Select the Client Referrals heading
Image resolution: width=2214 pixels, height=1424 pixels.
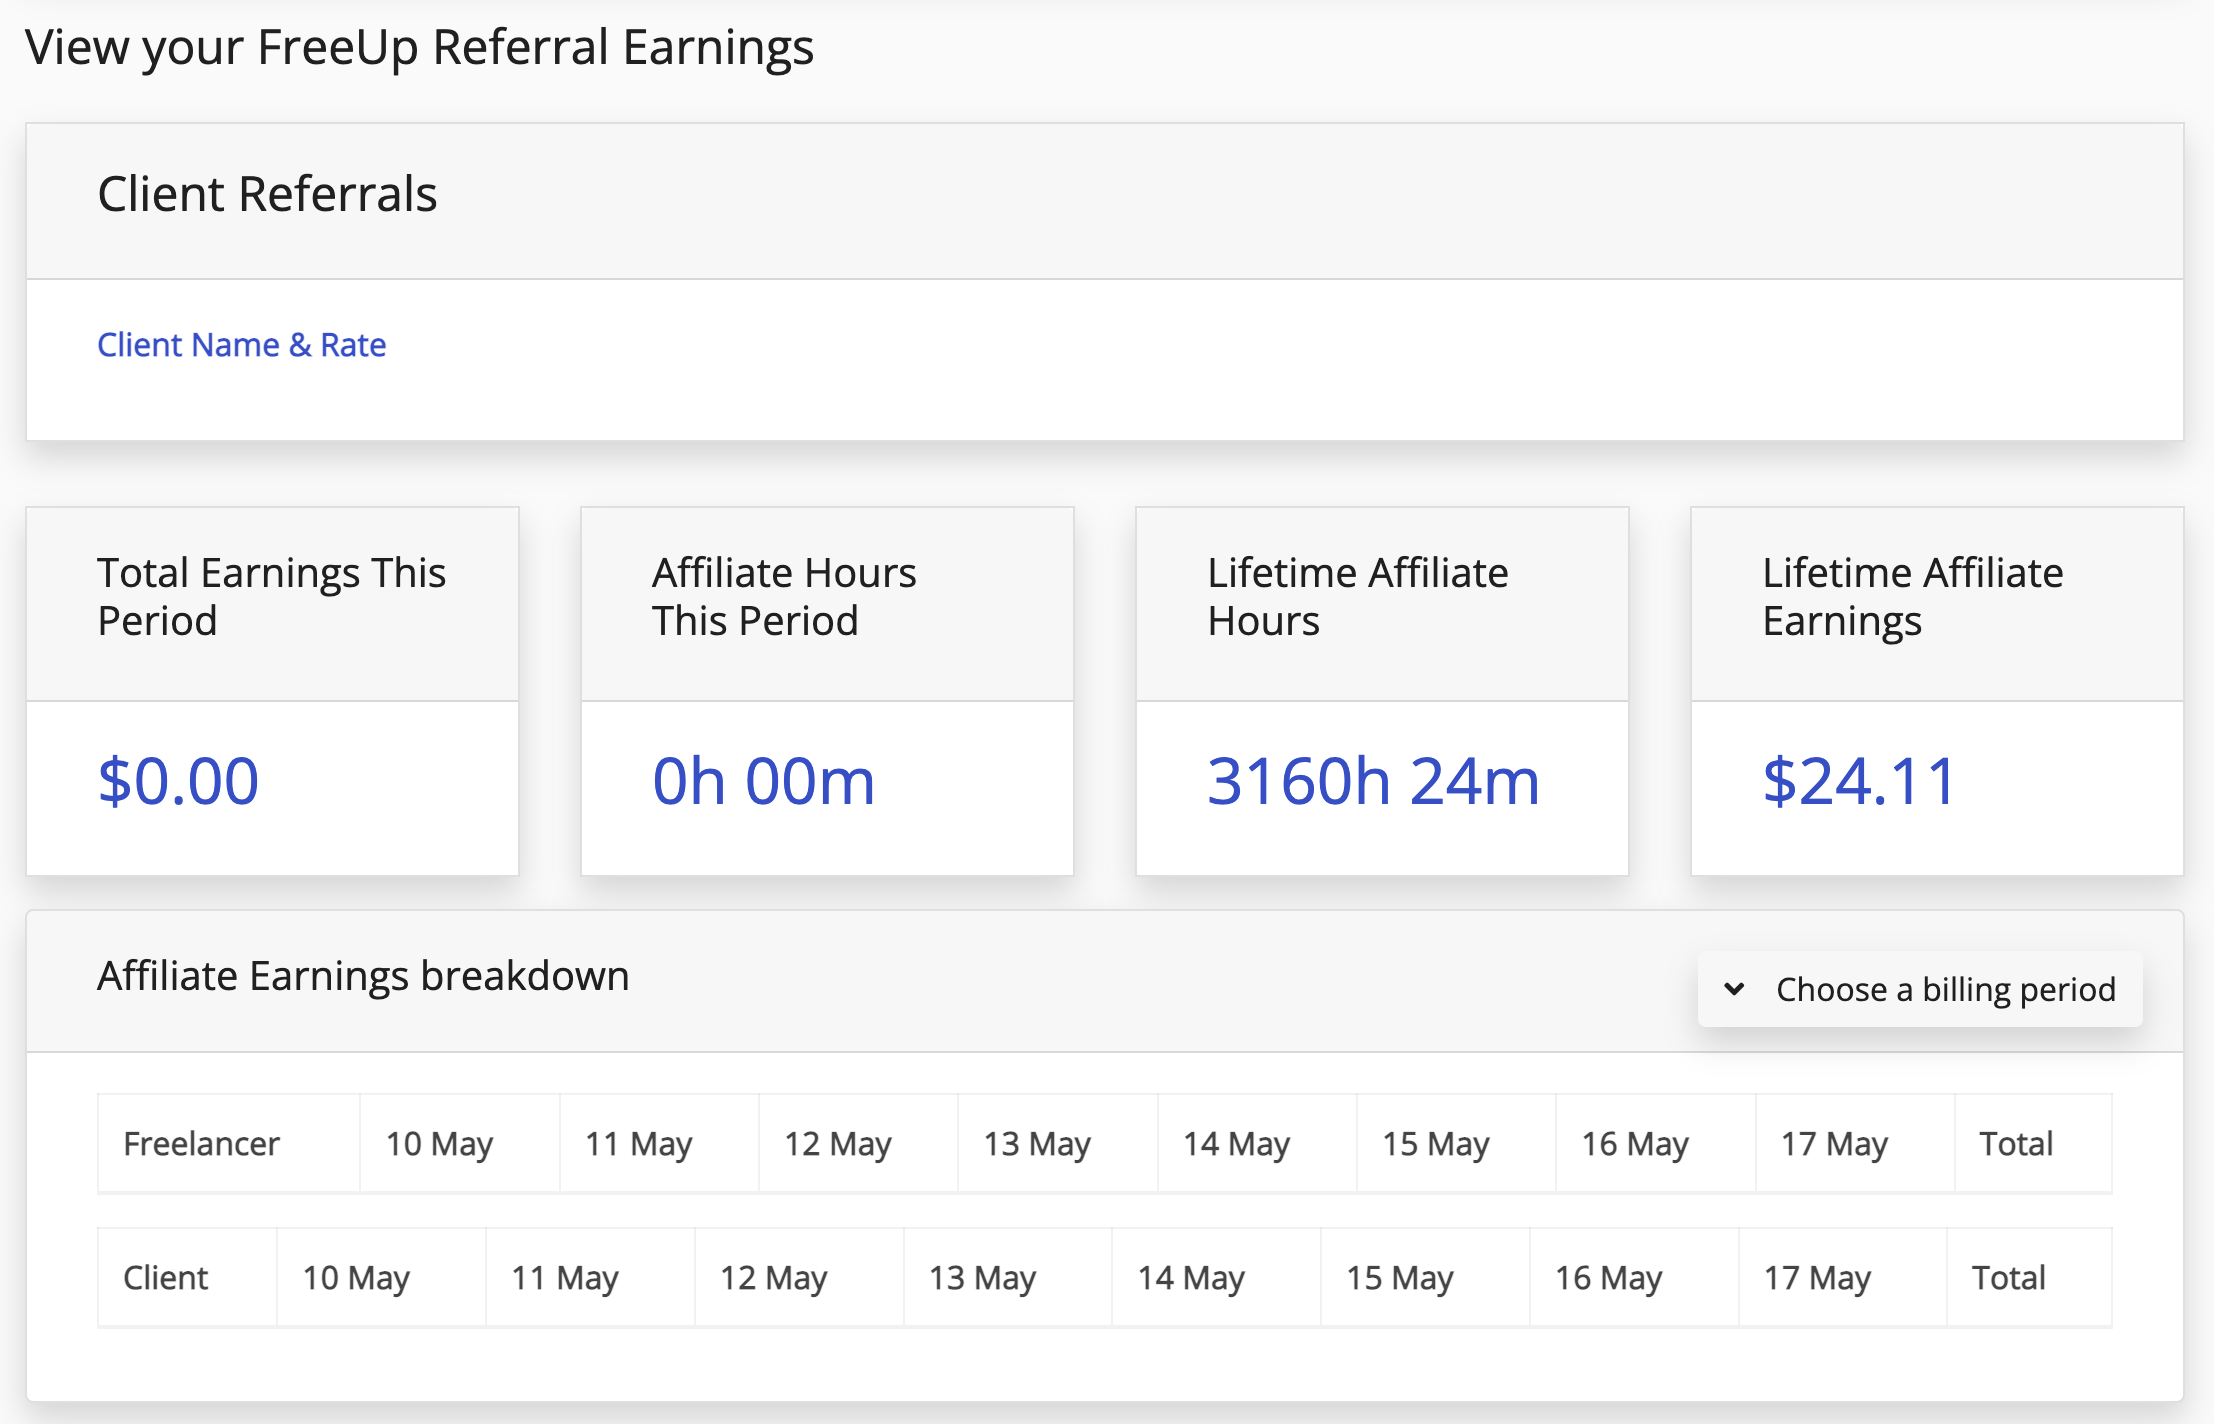[267, 193]
